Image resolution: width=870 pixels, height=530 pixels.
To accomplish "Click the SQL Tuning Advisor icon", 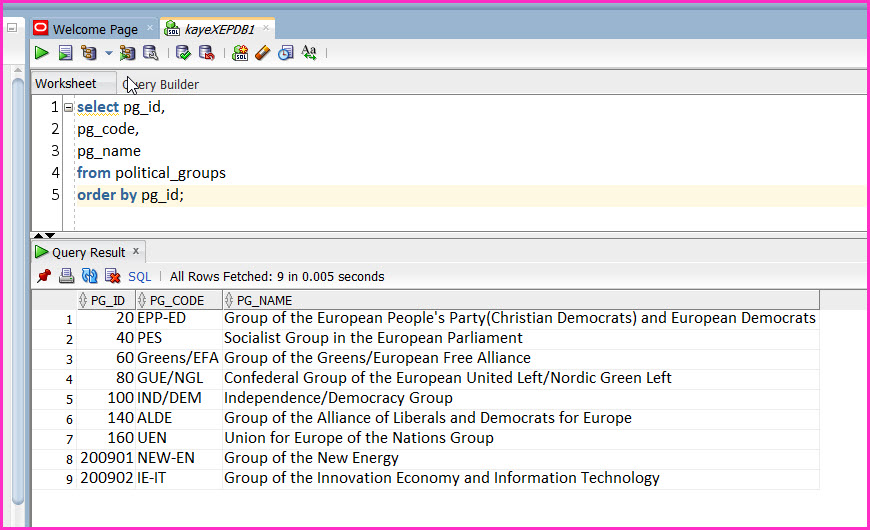I will pyautogui.click(x=151, y=53).
